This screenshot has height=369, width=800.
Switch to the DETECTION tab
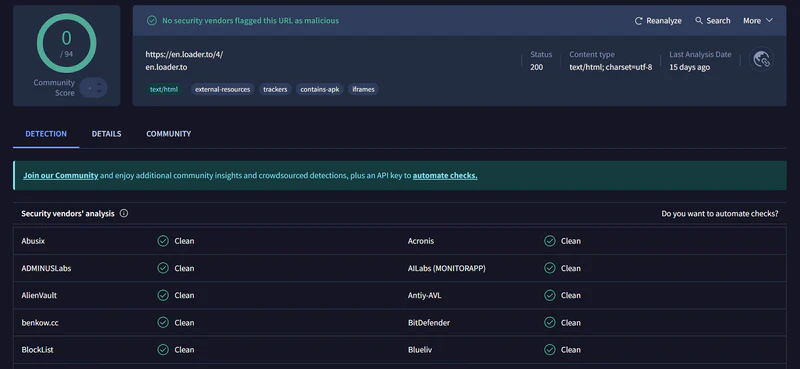(x=46, y=134)
